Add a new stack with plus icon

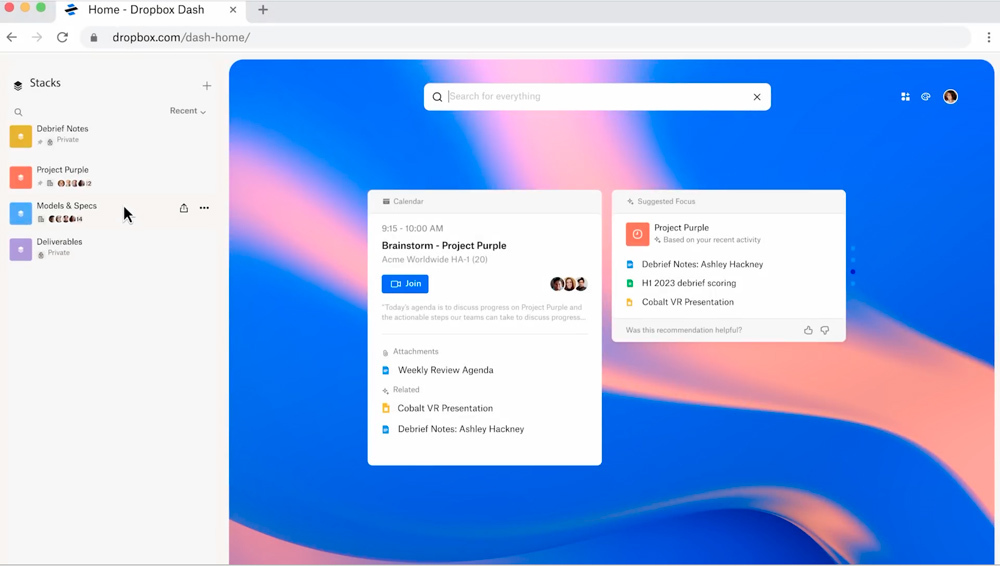[207, 86]
